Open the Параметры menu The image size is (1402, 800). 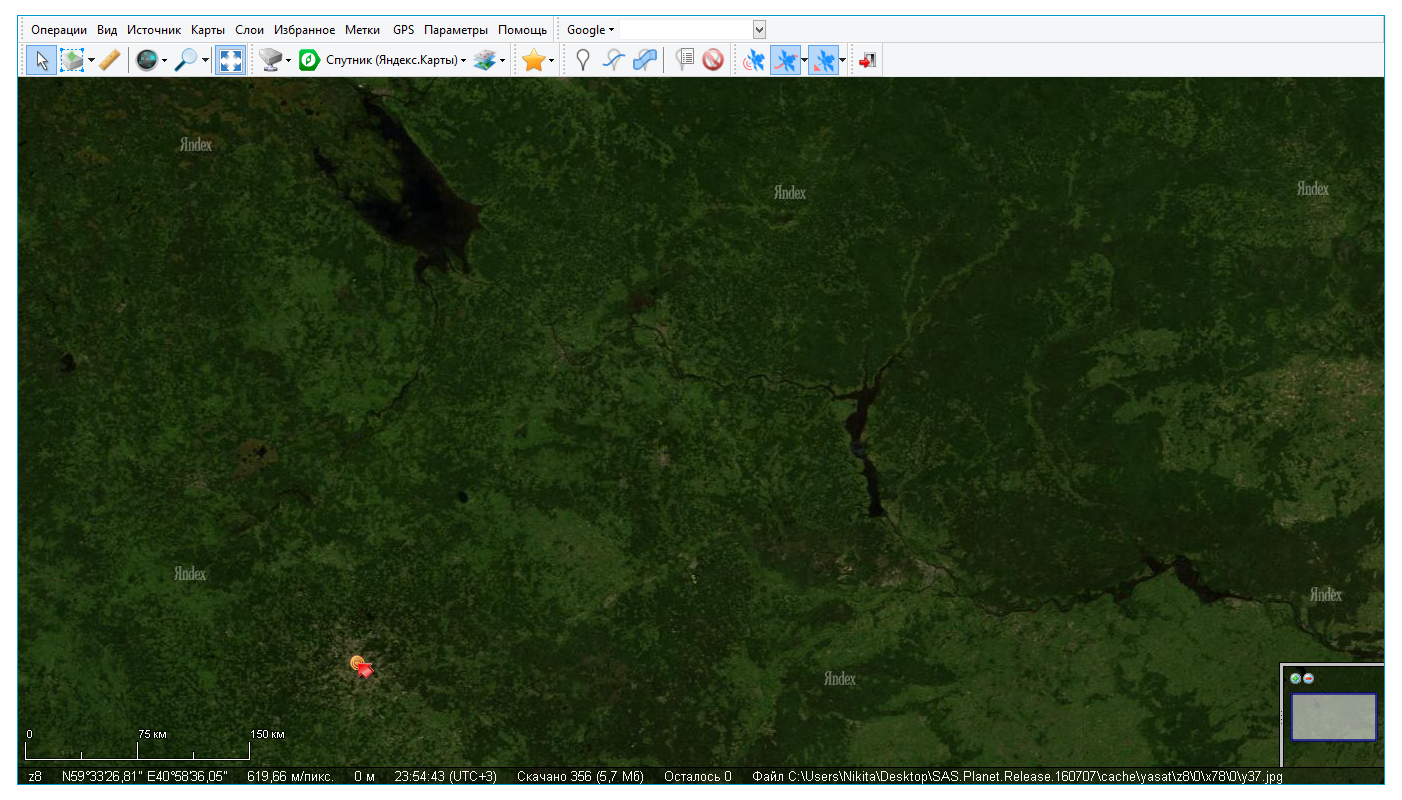point(455,30)
